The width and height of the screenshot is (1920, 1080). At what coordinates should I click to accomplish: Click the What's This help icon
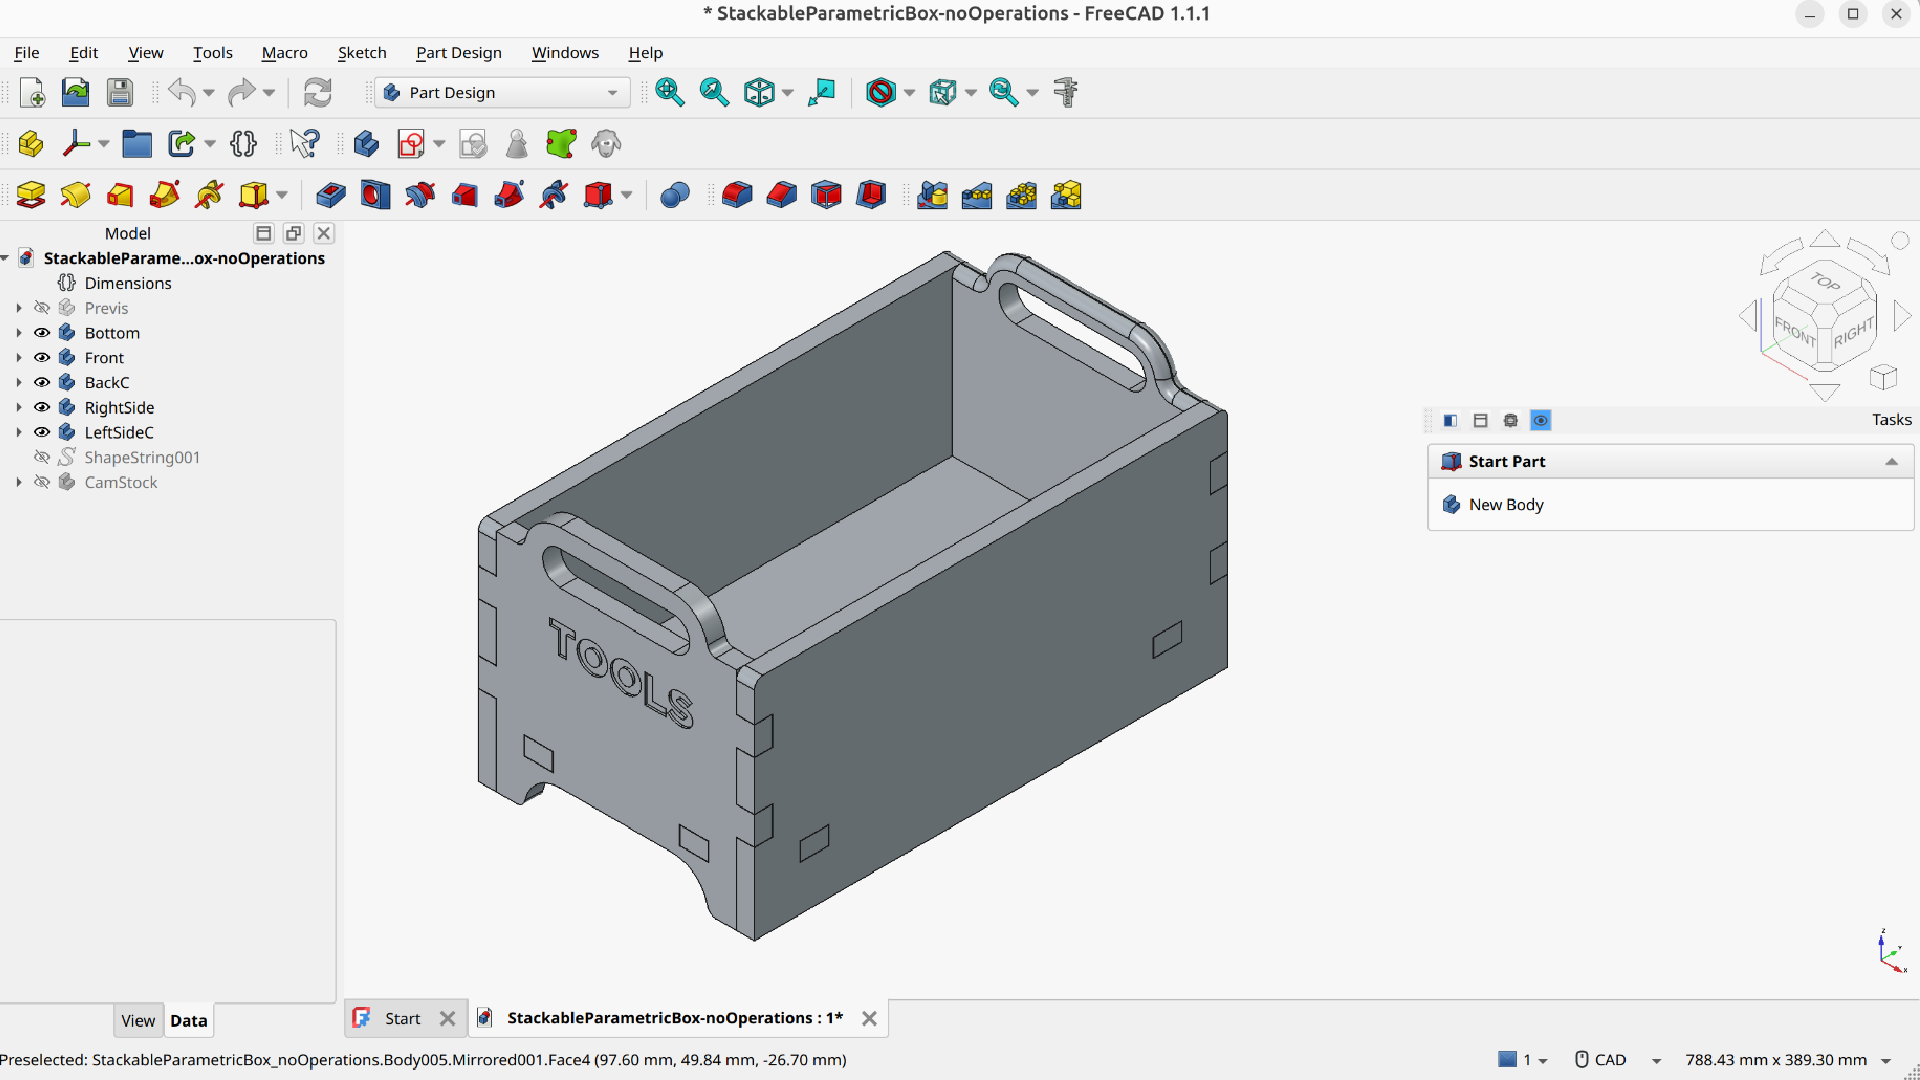[x=305, y=144]
